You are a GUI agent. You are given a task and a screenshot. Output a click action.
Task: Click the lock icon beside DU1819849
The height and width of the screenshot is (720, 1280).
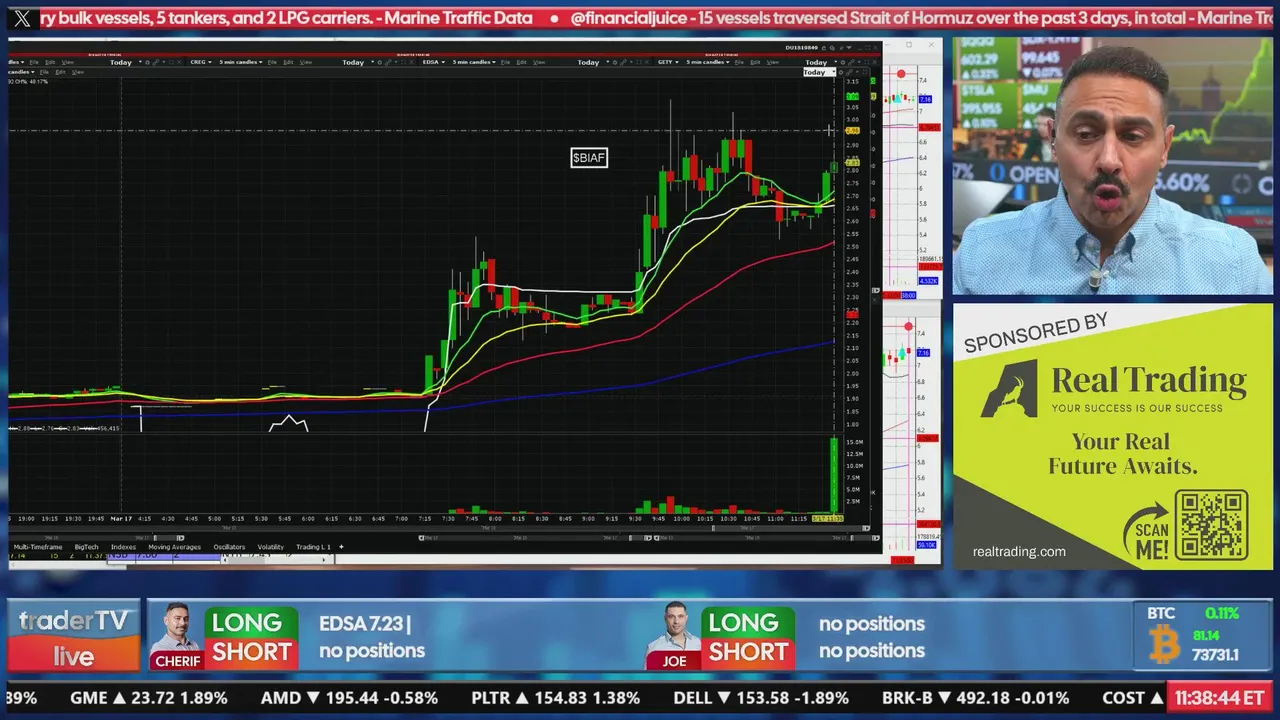click(x=824, y=48)
